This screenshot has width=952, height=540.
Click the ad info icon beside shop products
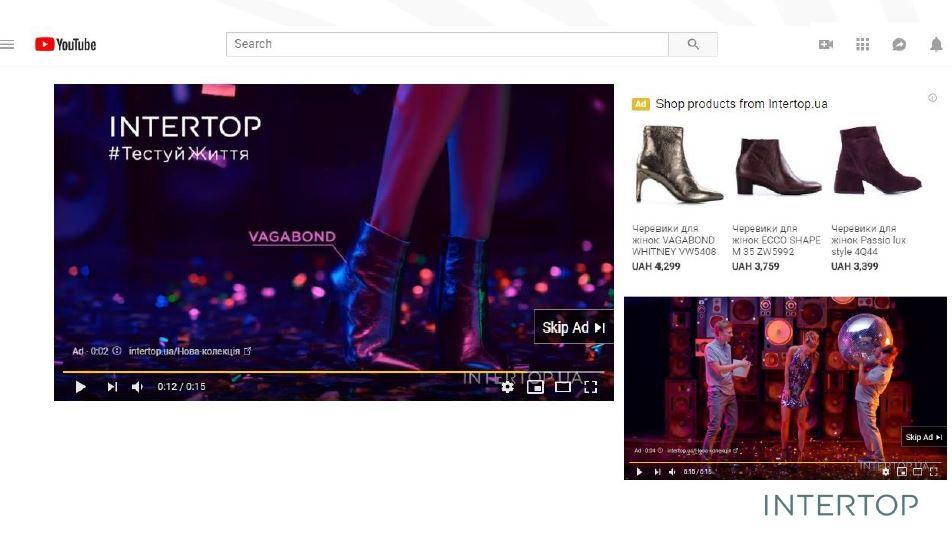(932, 98)
